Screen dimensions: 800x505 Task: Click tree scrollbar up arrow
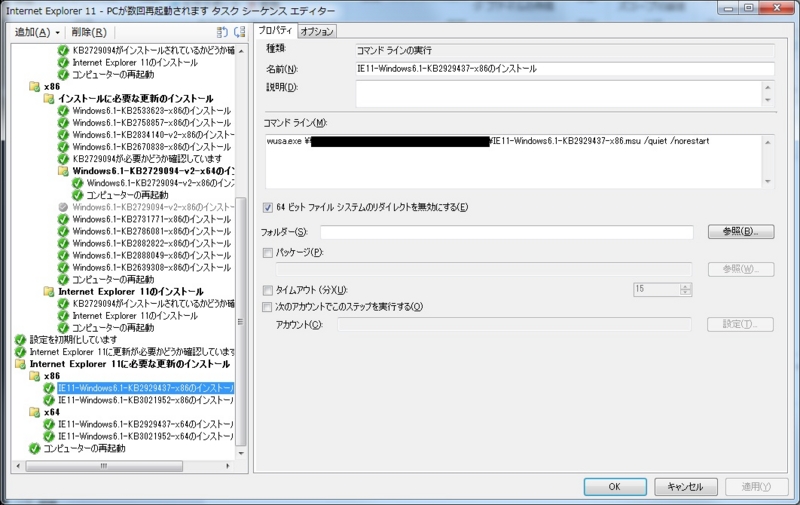[241, 51]
